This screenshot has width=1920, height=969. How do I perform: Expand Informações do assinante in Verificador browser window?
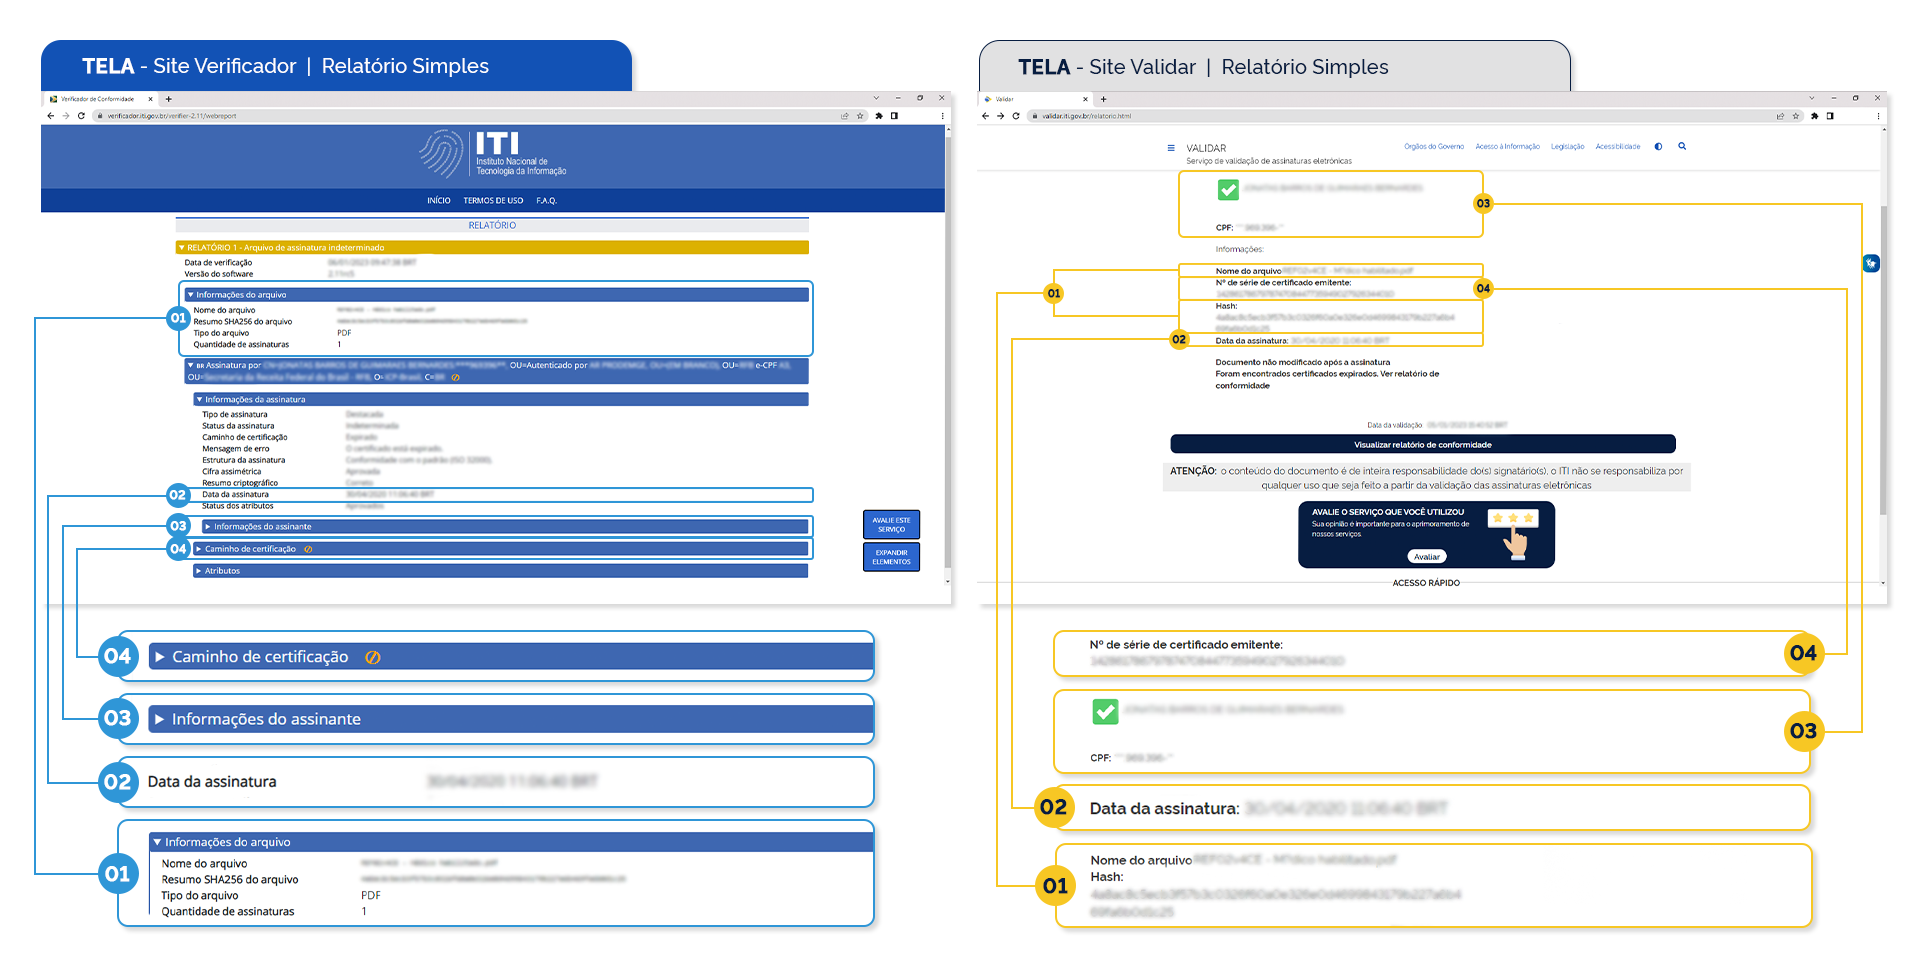[x=505, y=526]
